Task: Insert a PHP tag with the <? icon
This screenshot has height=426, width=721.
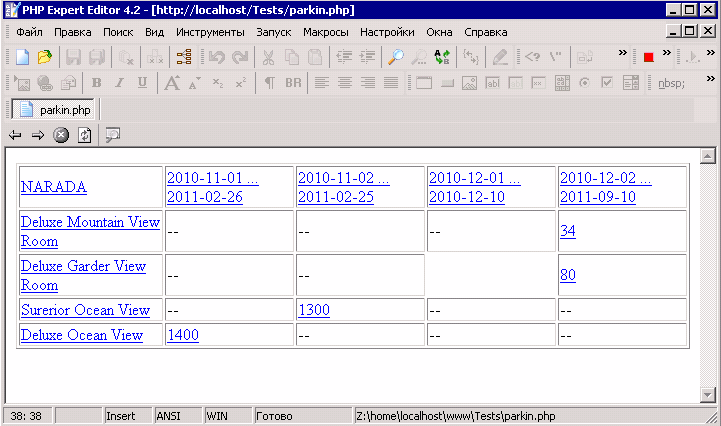Action: [x=532, y=57]
